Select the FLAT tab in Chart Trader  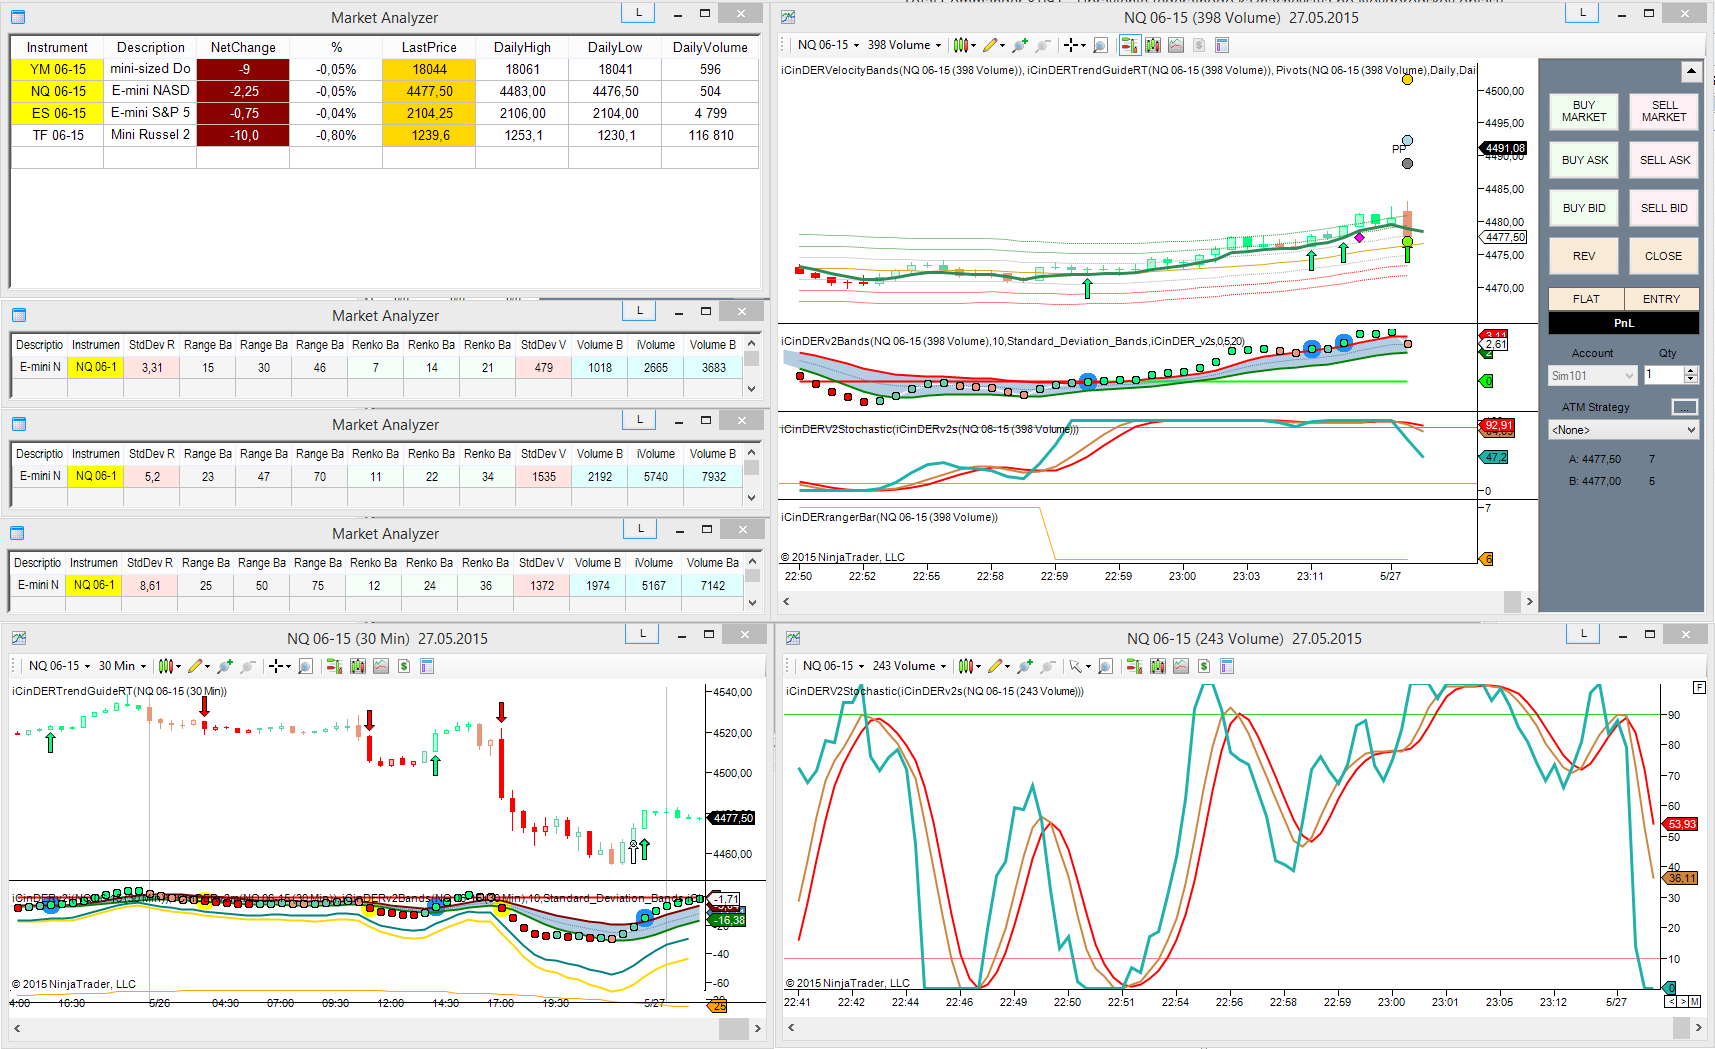click(1585, 299)
